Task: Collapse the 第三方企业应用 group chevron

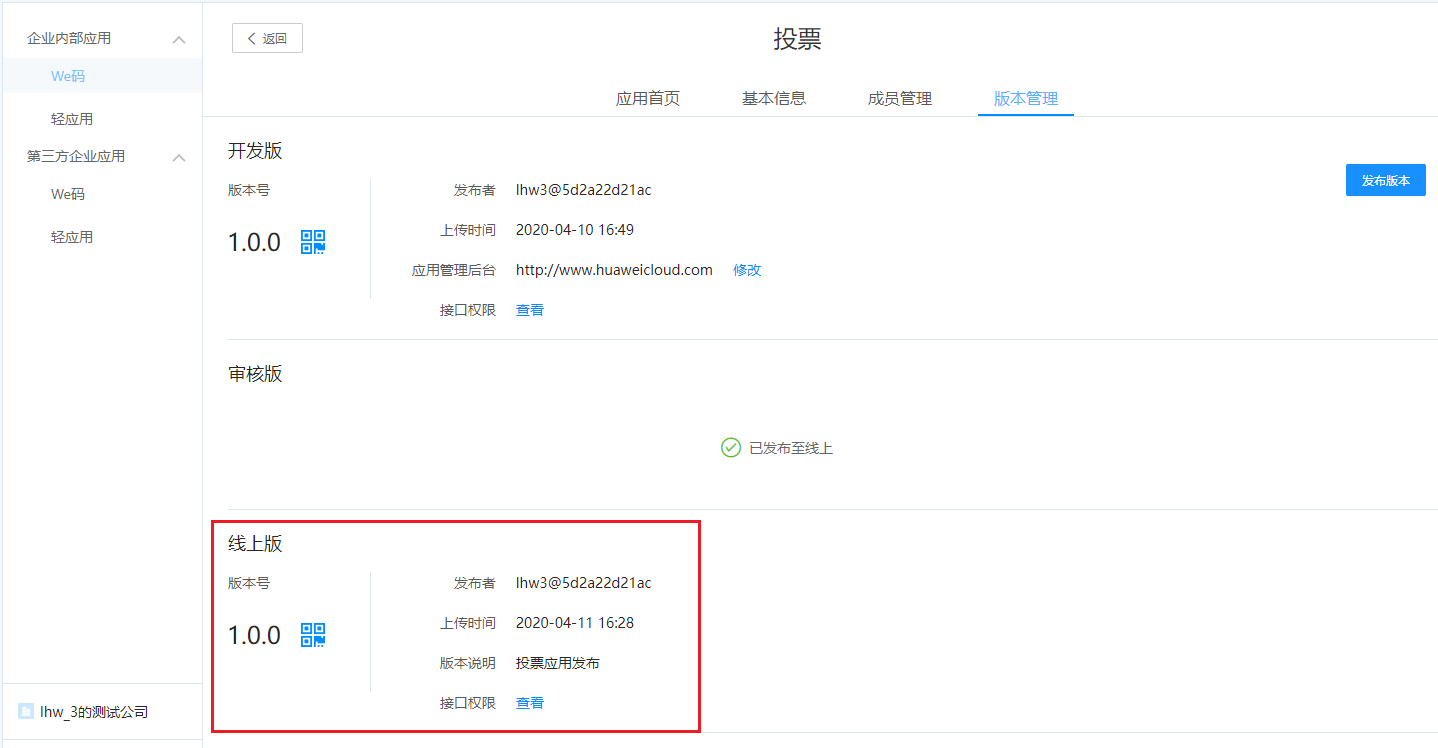Action: [x=179, y=157]
